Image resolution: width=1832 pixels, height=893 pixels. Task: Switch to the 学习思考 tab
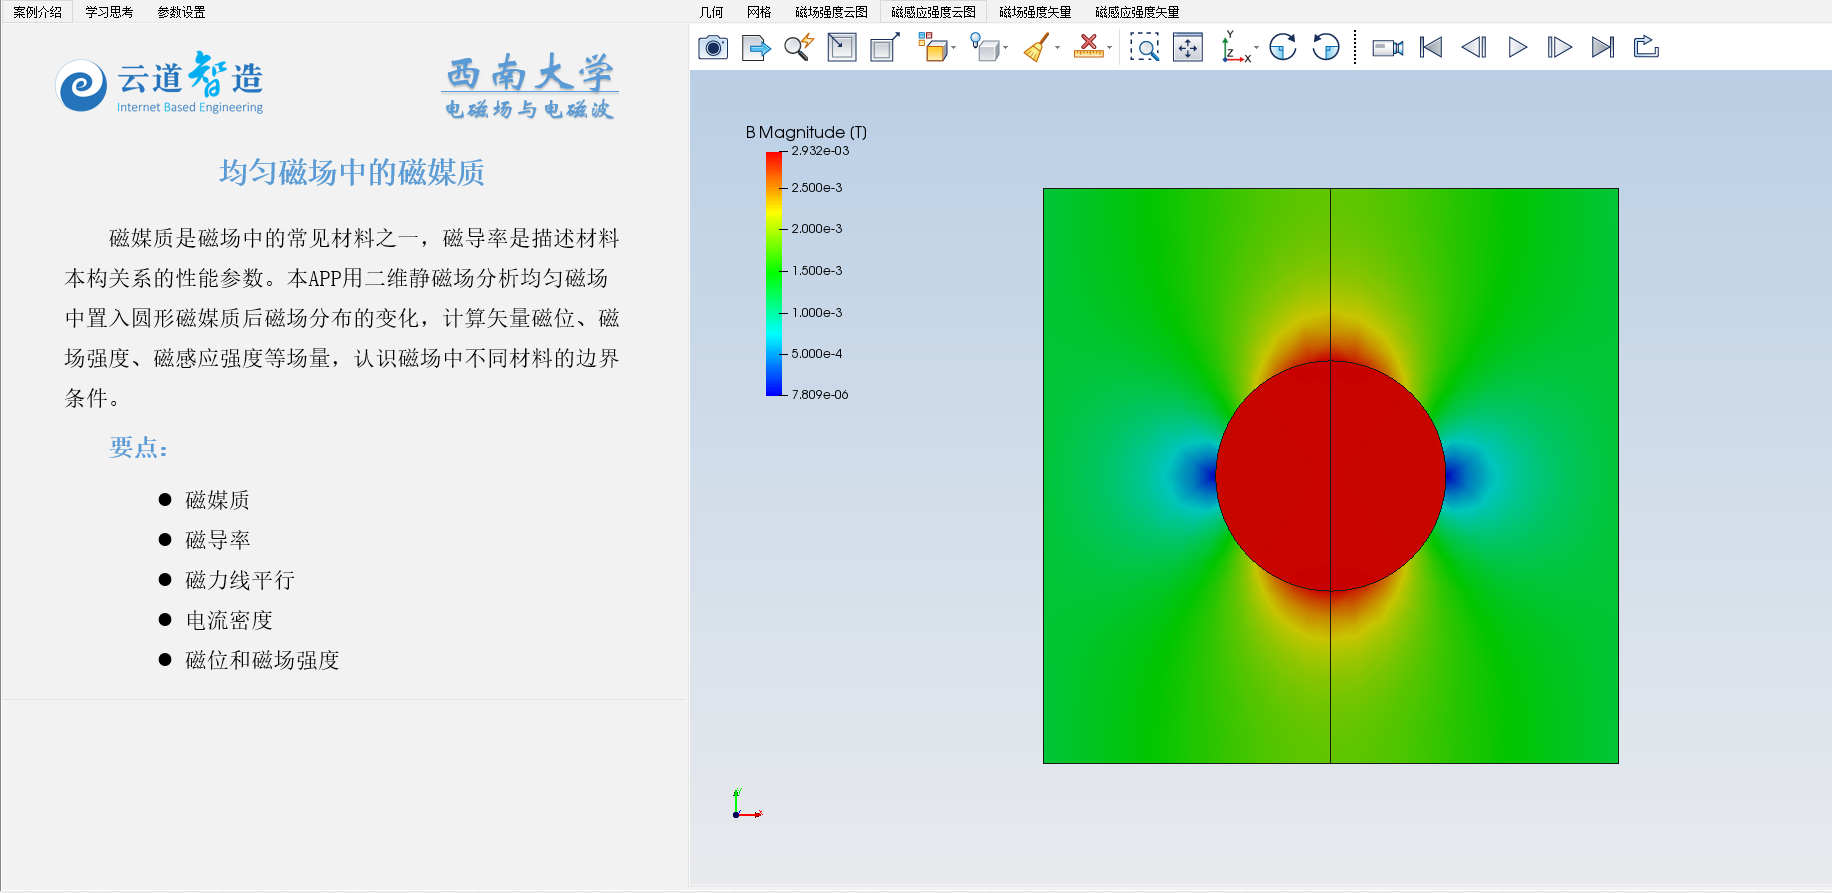[x=109, y=12]
